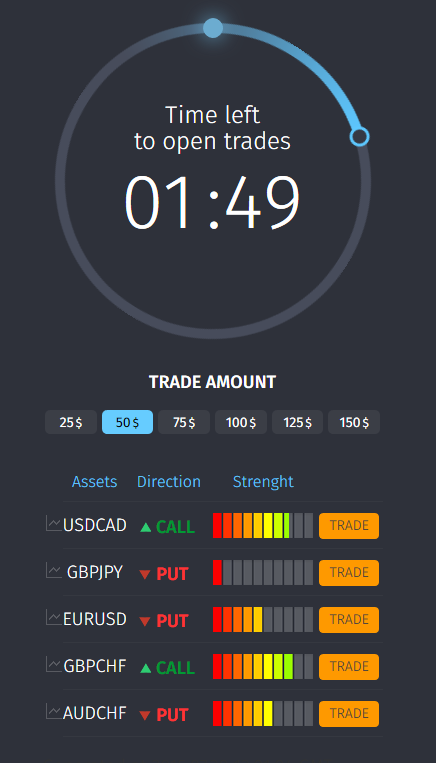436x763 pixels.
Task: Open the GBPJPY chart icon
Action: tap(54, 571)
